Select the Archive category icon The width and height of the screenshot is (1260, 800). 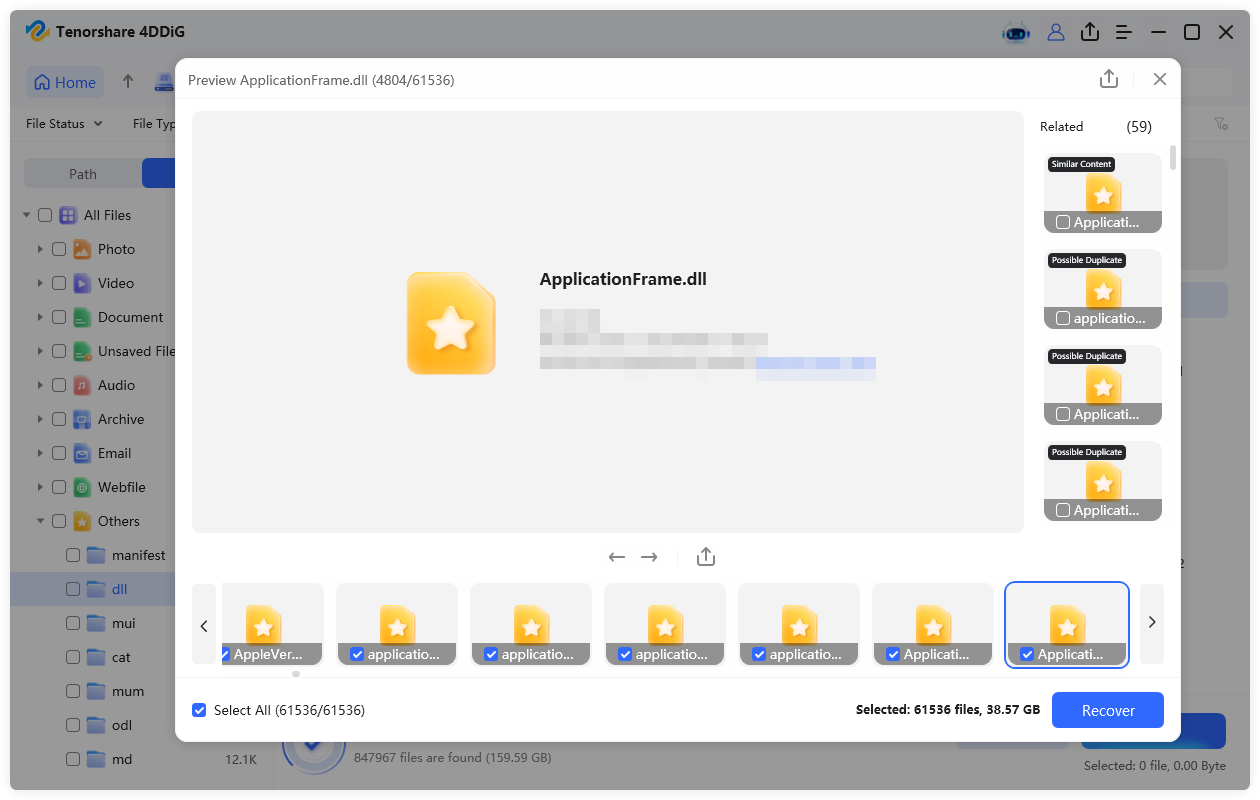coord(82,419)
